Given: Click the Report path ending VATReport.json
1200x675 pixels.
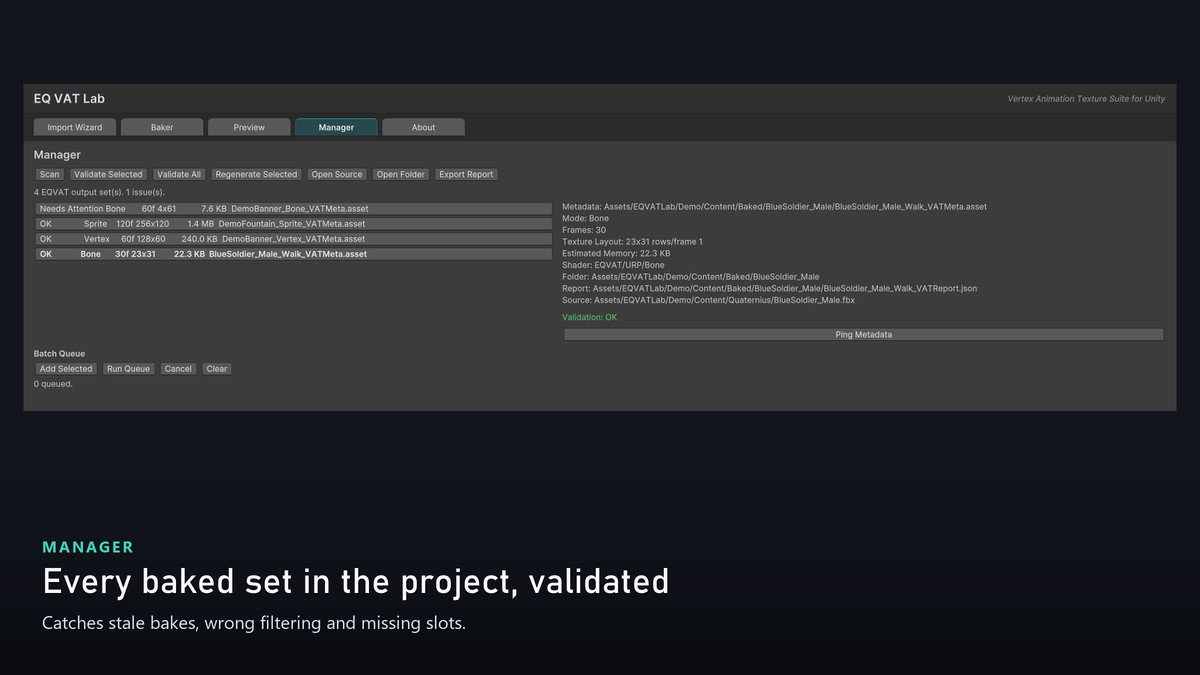Looking at the screenshot, I should tap(769, 288).
